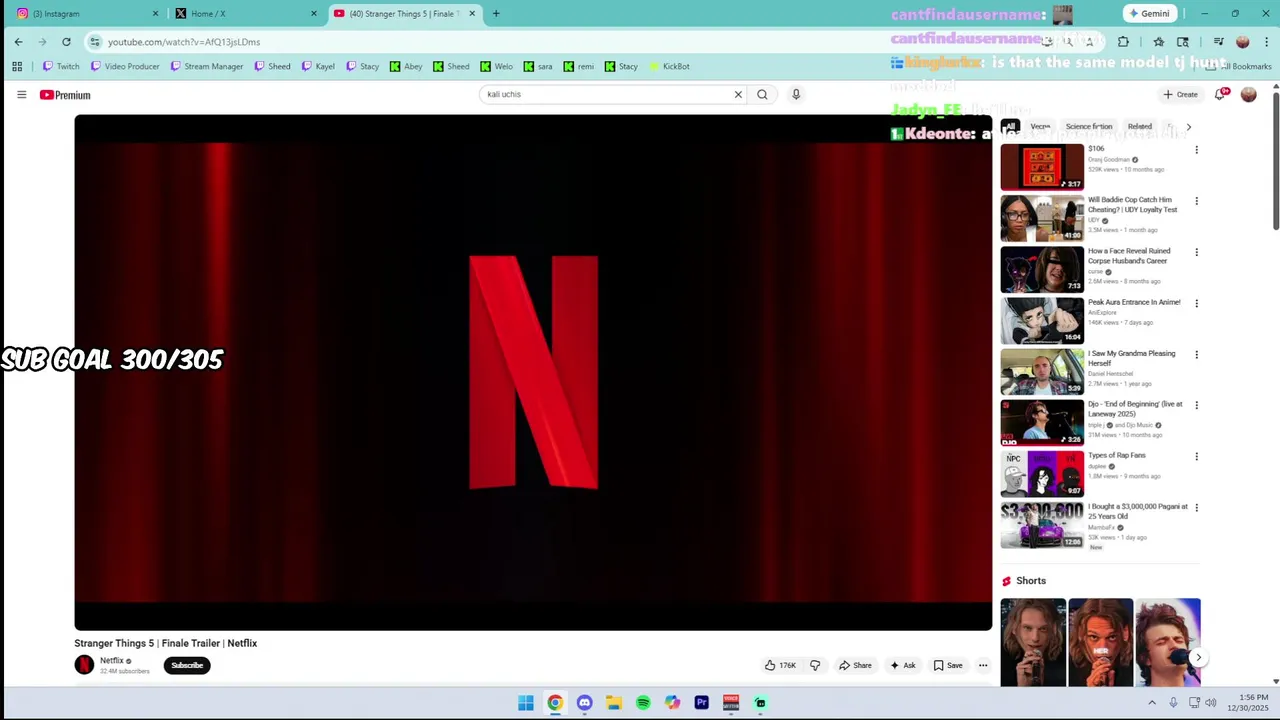The image size is (1280, 720).
Task: Open Premiere Pro from the taskbar
Action: tap(702, 703)
